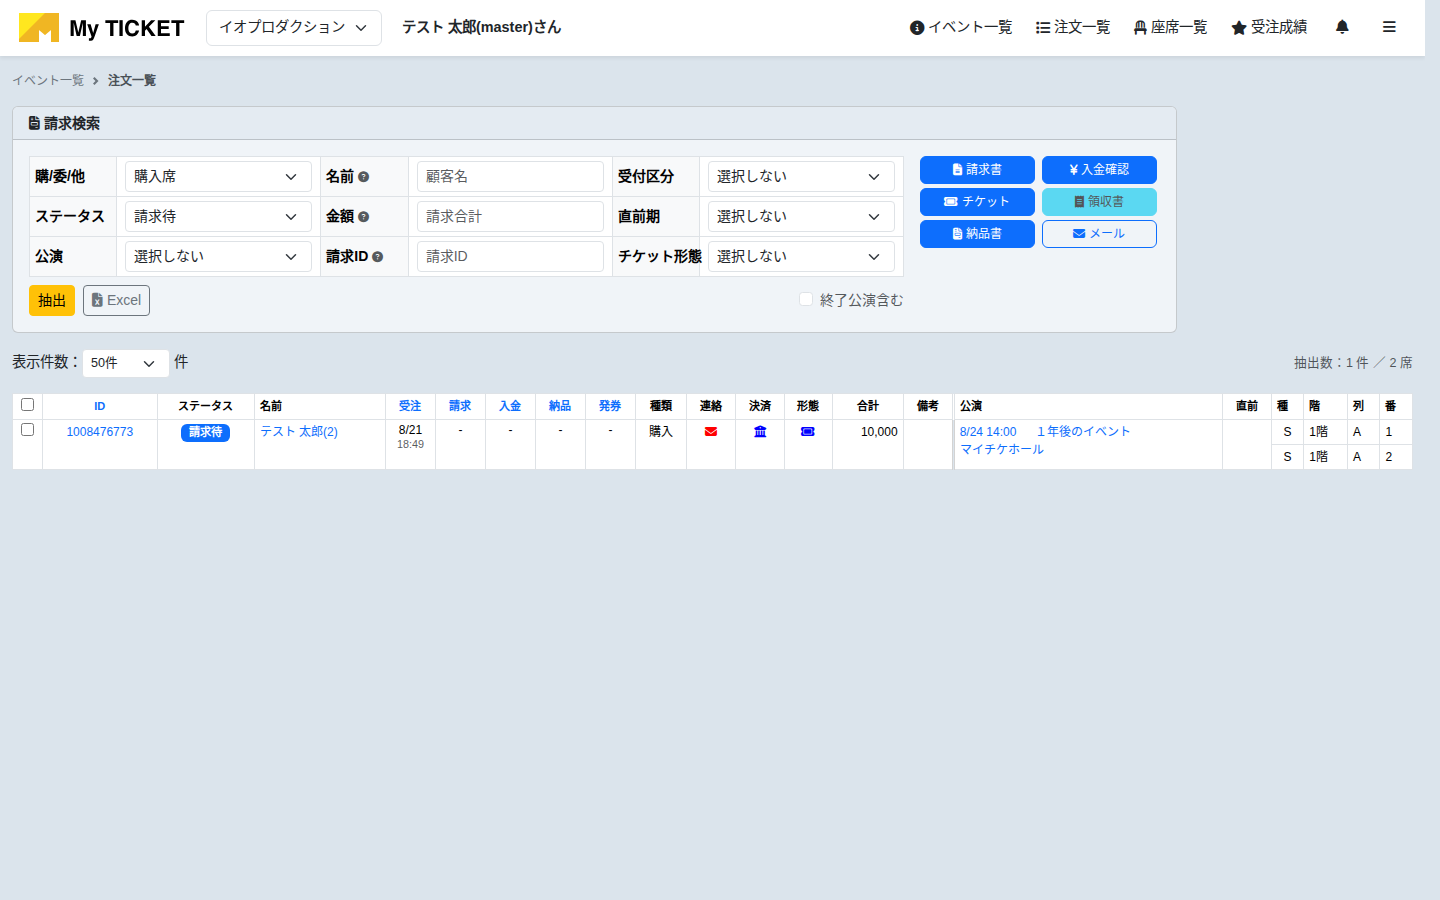Screen dimensions: 1440x900
Task: Open customer テスト 太郎(2)
Action: (299, 432)
